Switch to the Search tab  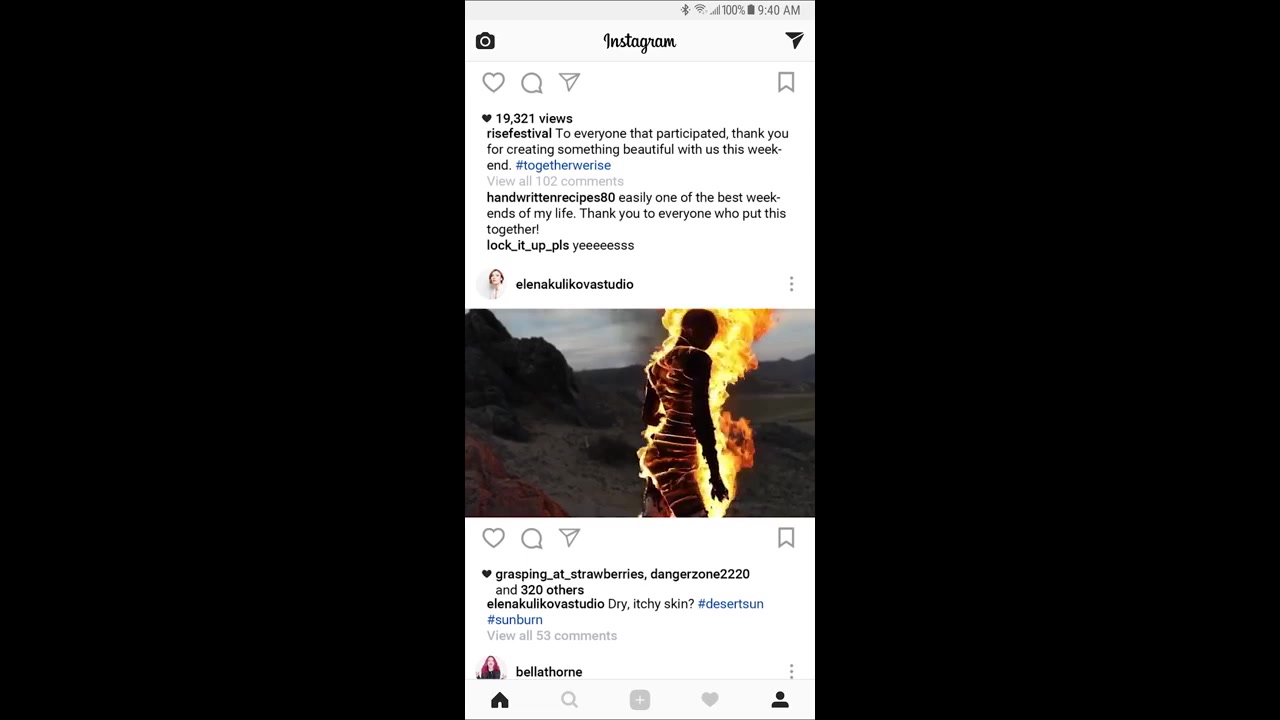pyautogui.click(x=569, y=700)
